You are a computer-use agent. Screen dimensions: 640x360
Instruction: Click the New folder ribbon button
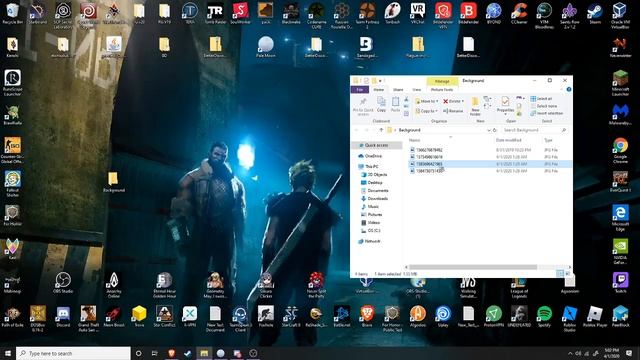[x=475, y=106]
